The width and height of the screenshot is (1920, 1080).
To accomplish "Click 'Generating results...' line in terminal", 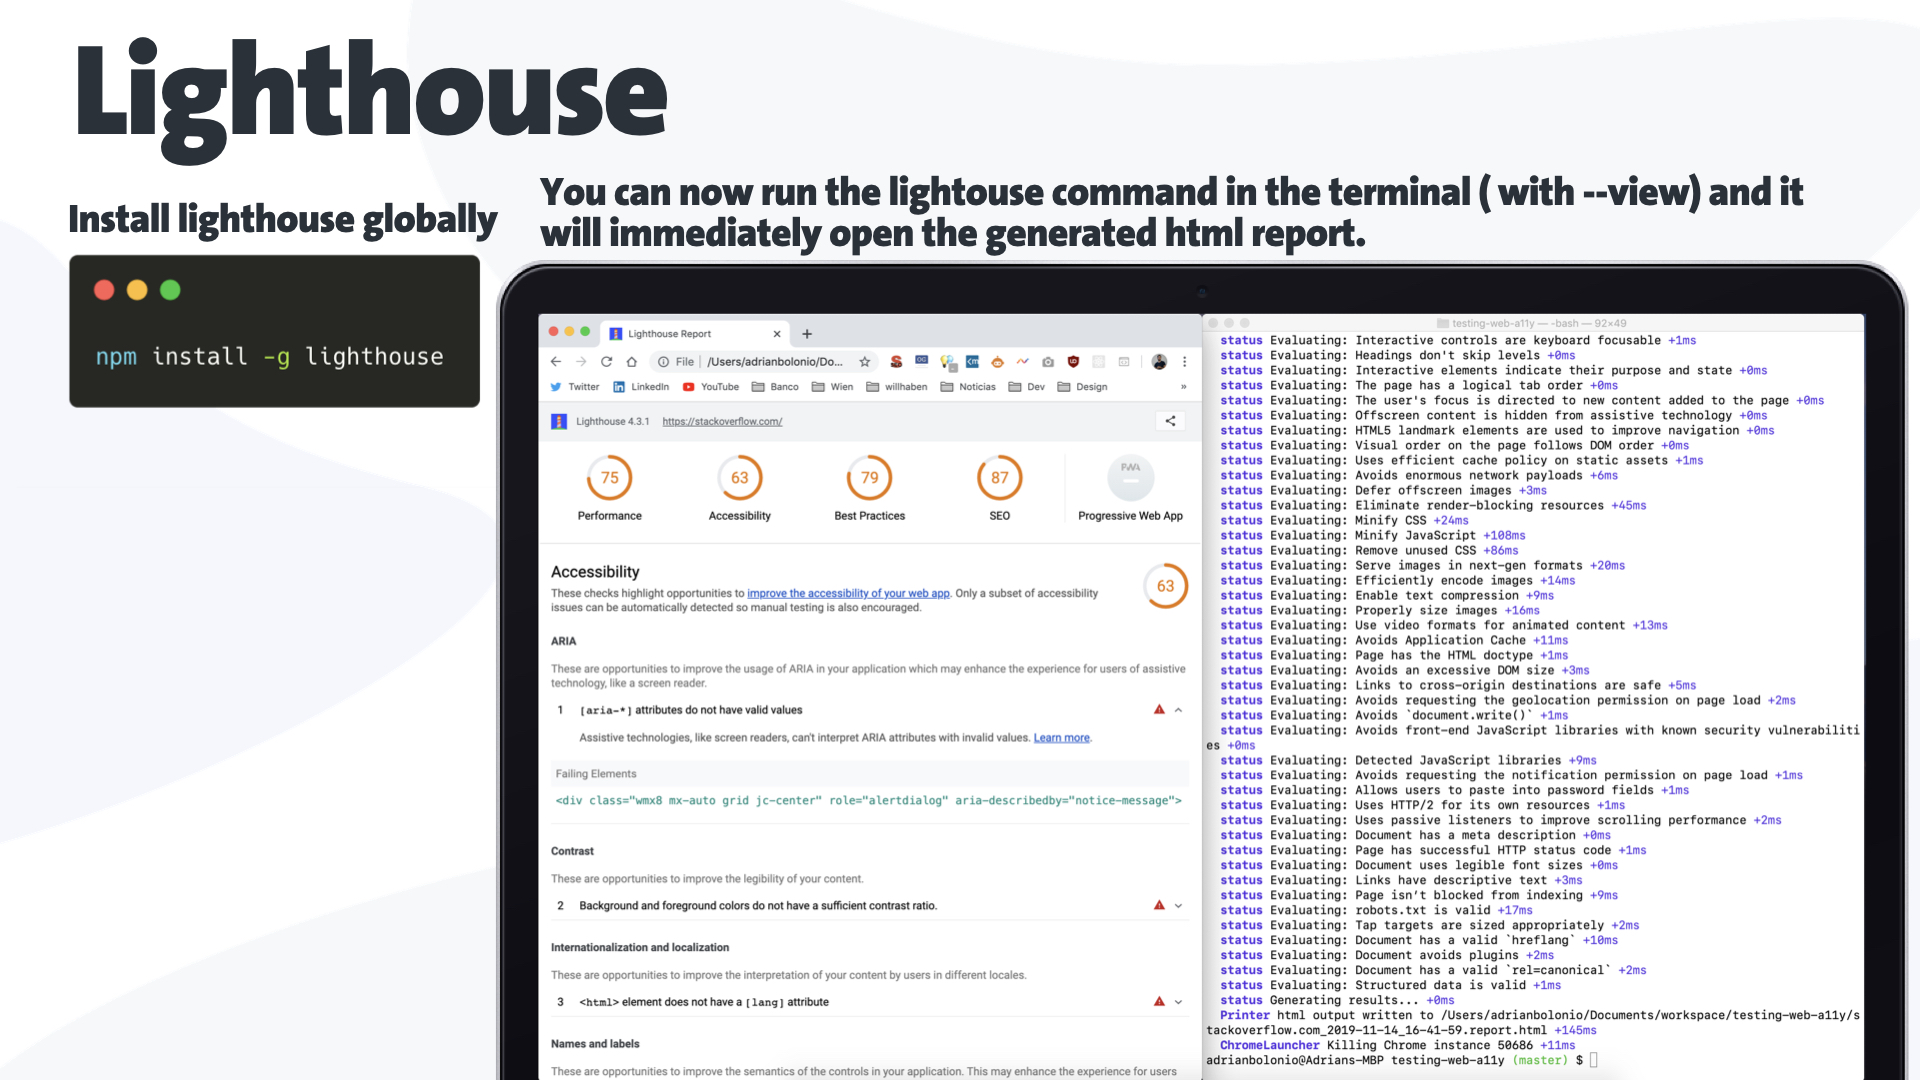I will (x=1337, y=1001).
